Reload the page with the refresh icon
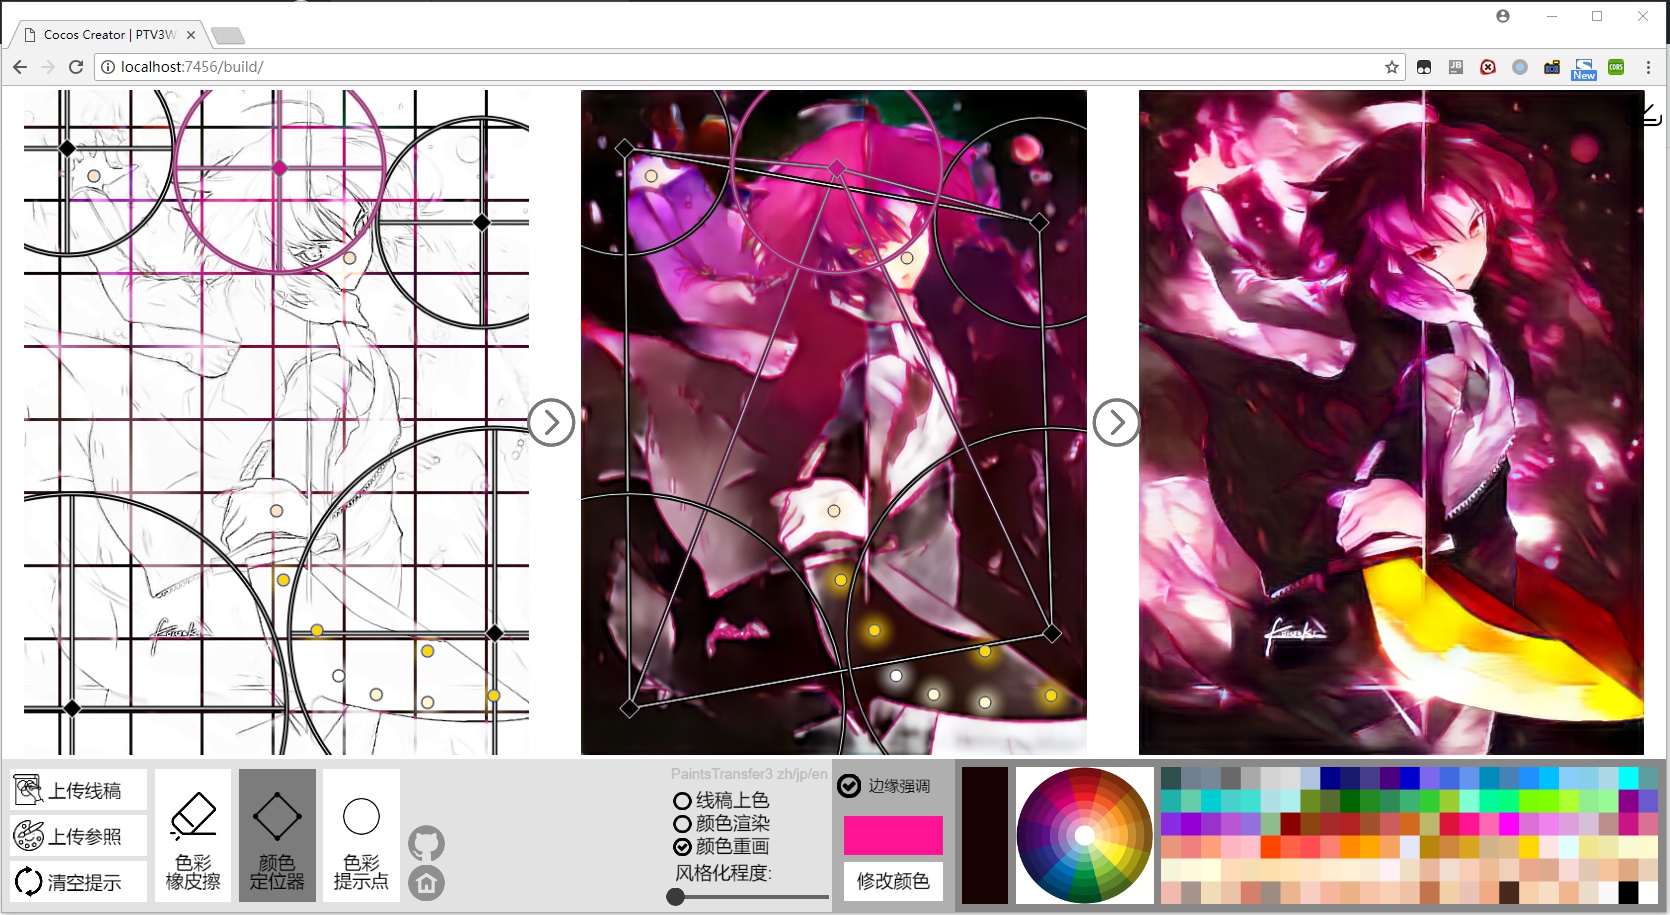 tap(76, 67)
